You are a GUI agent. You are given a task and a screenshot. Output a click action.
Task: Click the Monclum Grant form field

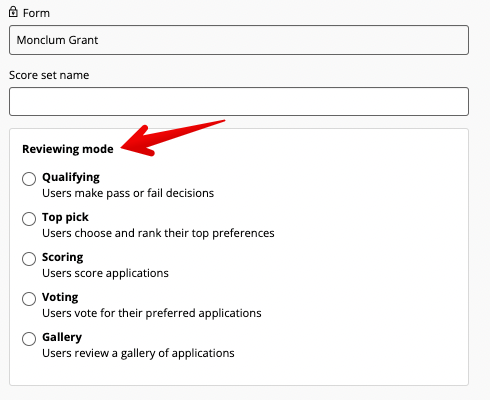(239, 40)
